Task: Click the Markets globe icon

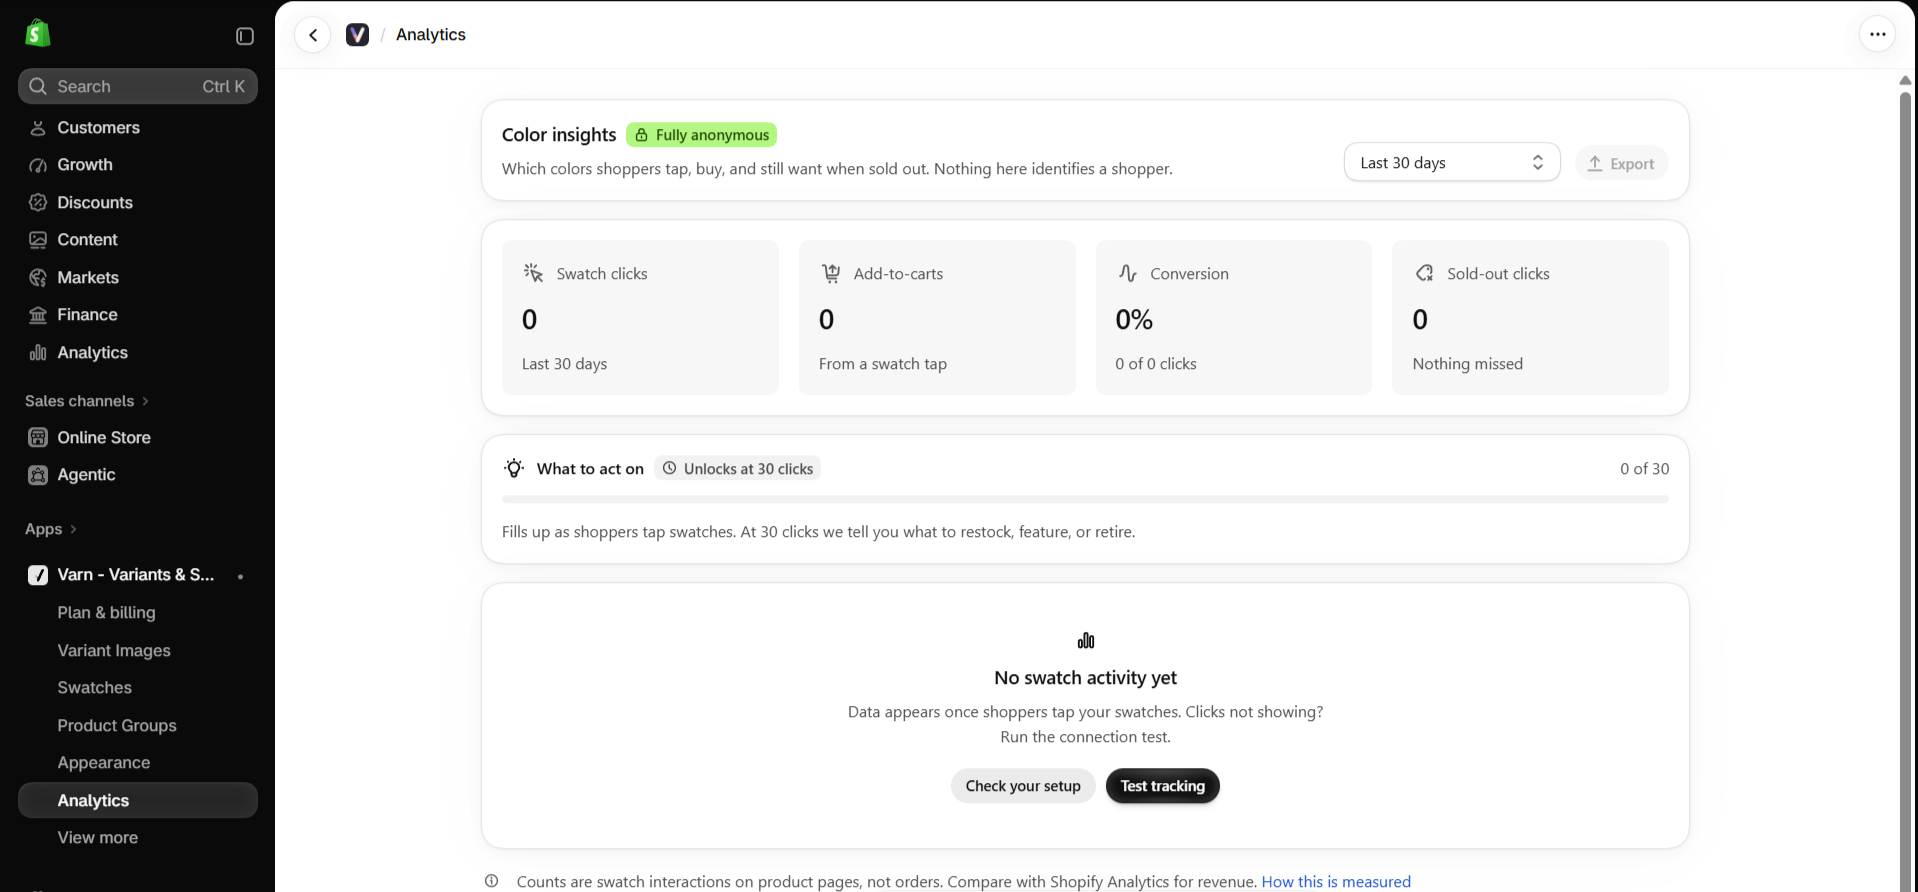Action: click(x=38, y=278)
